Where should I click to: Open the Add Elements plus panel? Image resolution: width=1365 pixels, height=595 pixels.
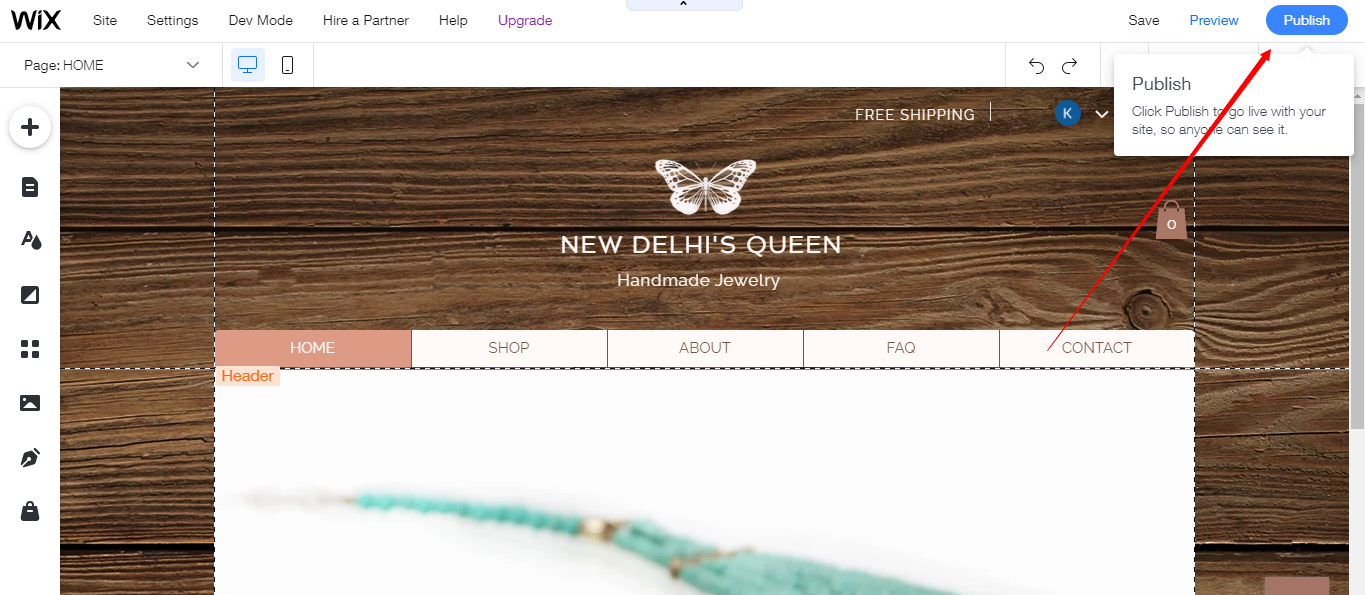(x=30, y=127)
